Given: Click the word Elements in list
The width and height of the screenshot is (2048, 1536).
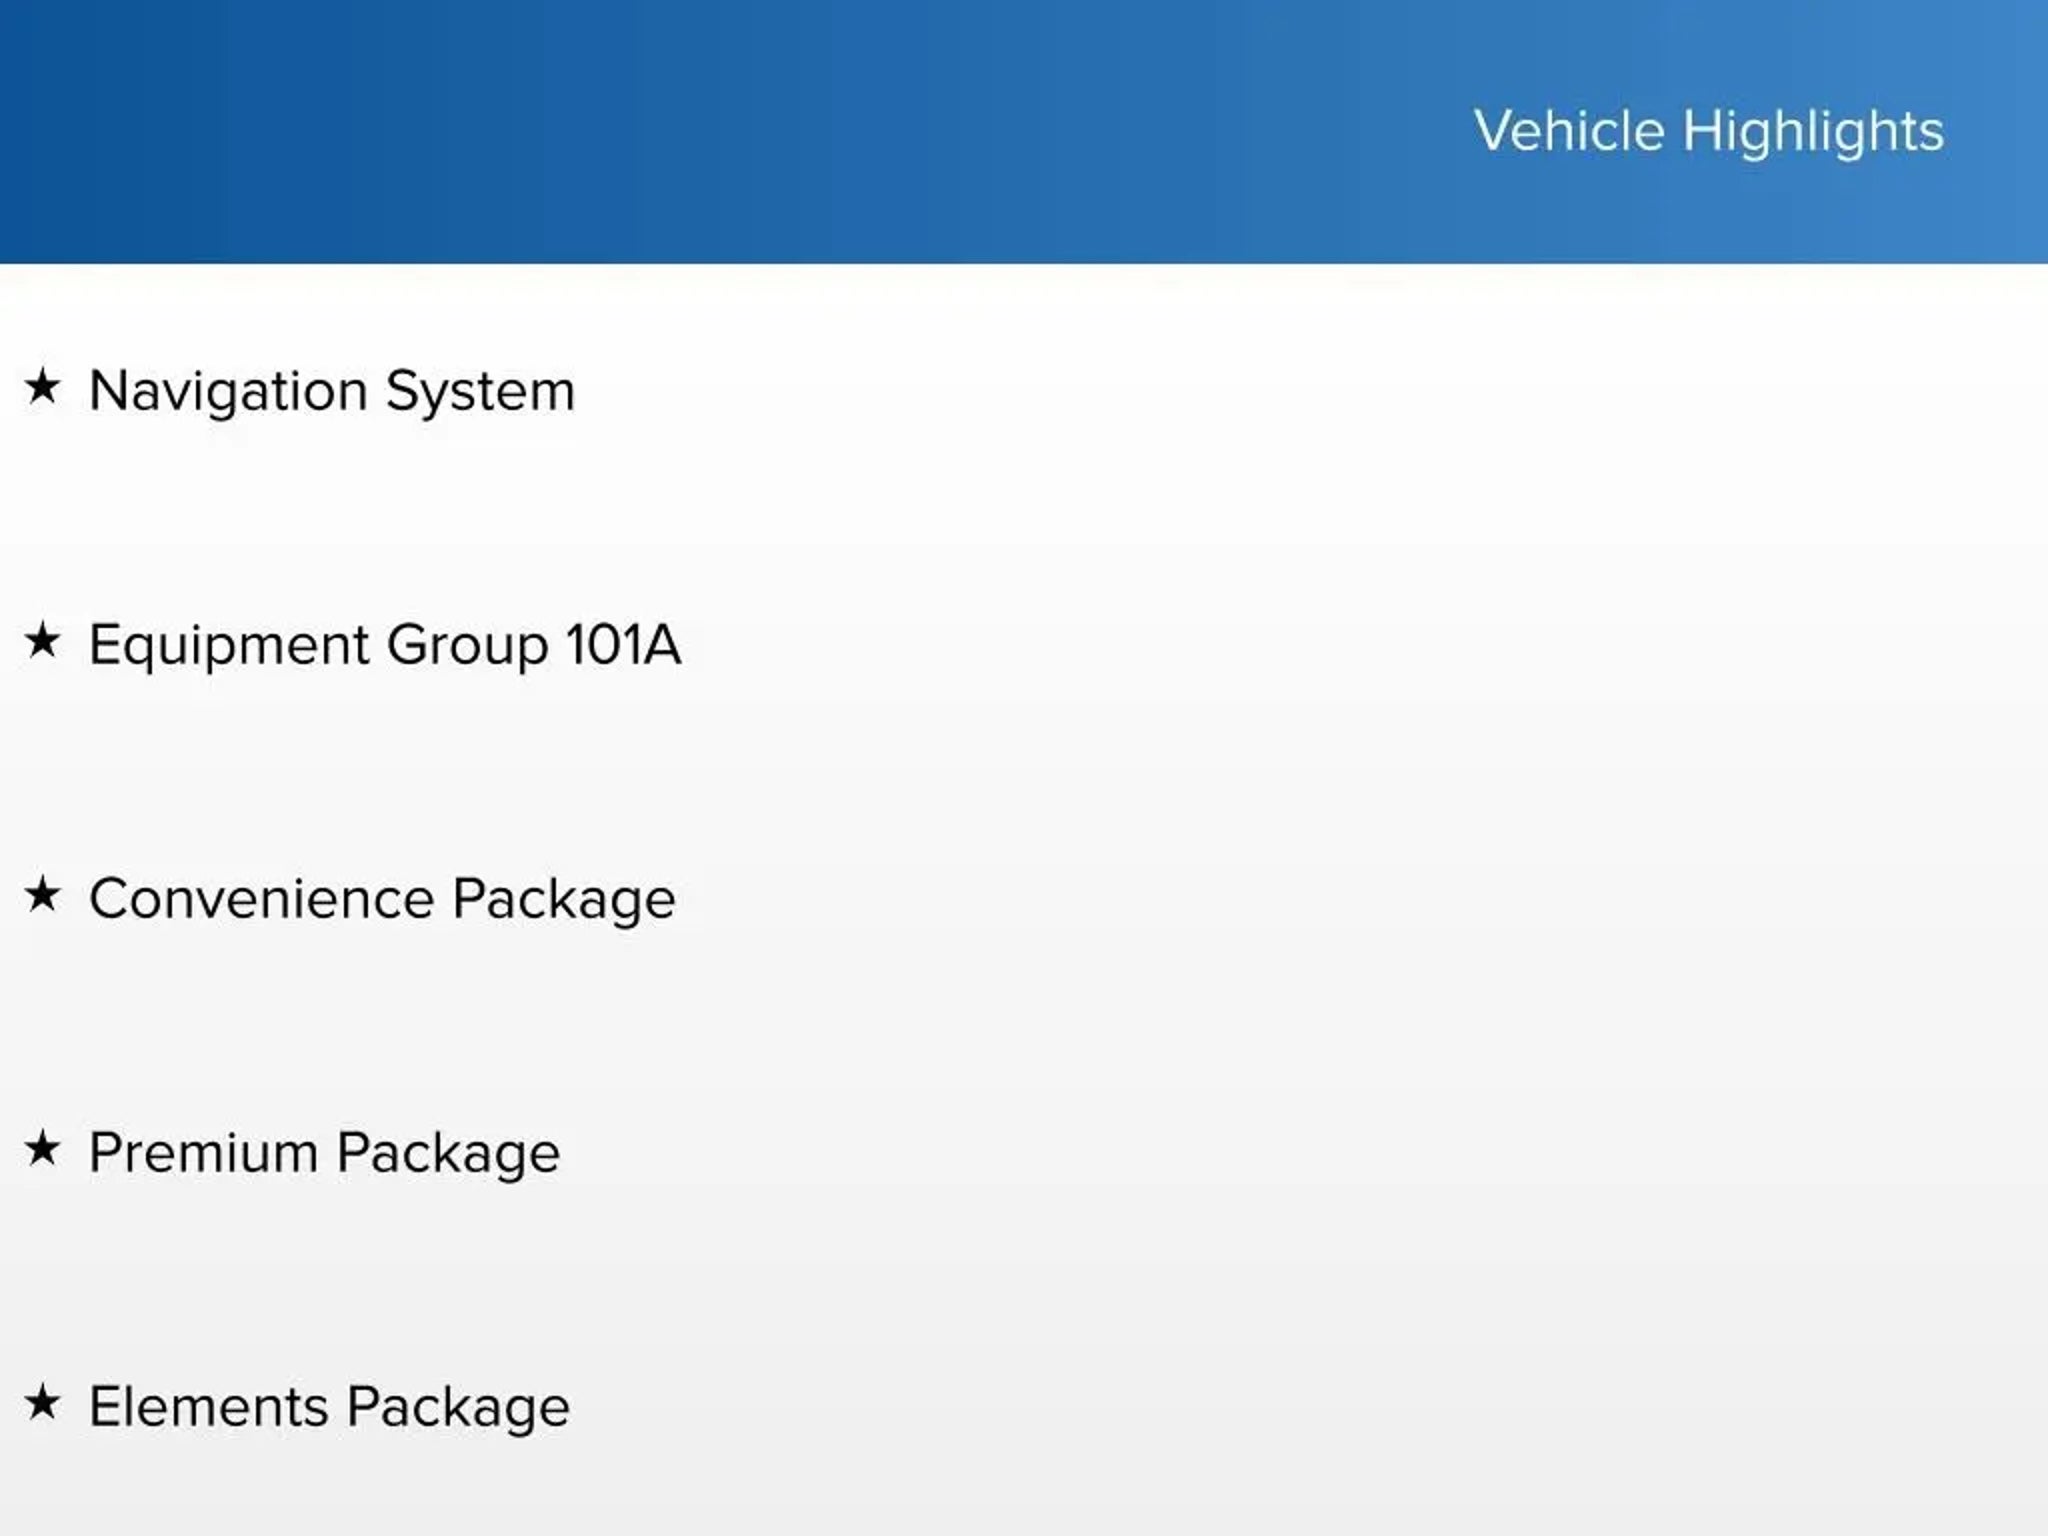Looking at the screenshot, I should coord(209,1407).
